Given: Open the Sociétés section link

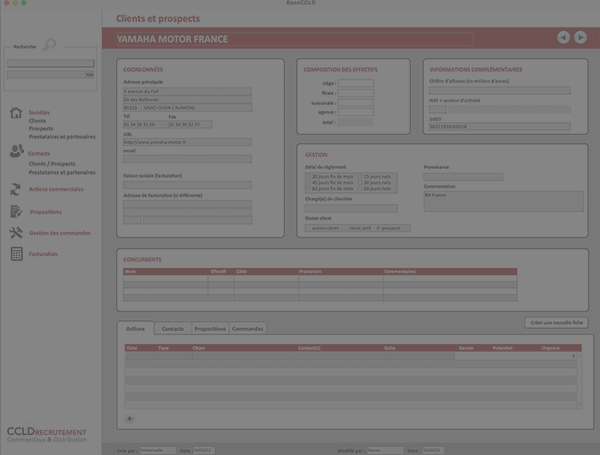Looking at the screenshot, I should 39,113.
